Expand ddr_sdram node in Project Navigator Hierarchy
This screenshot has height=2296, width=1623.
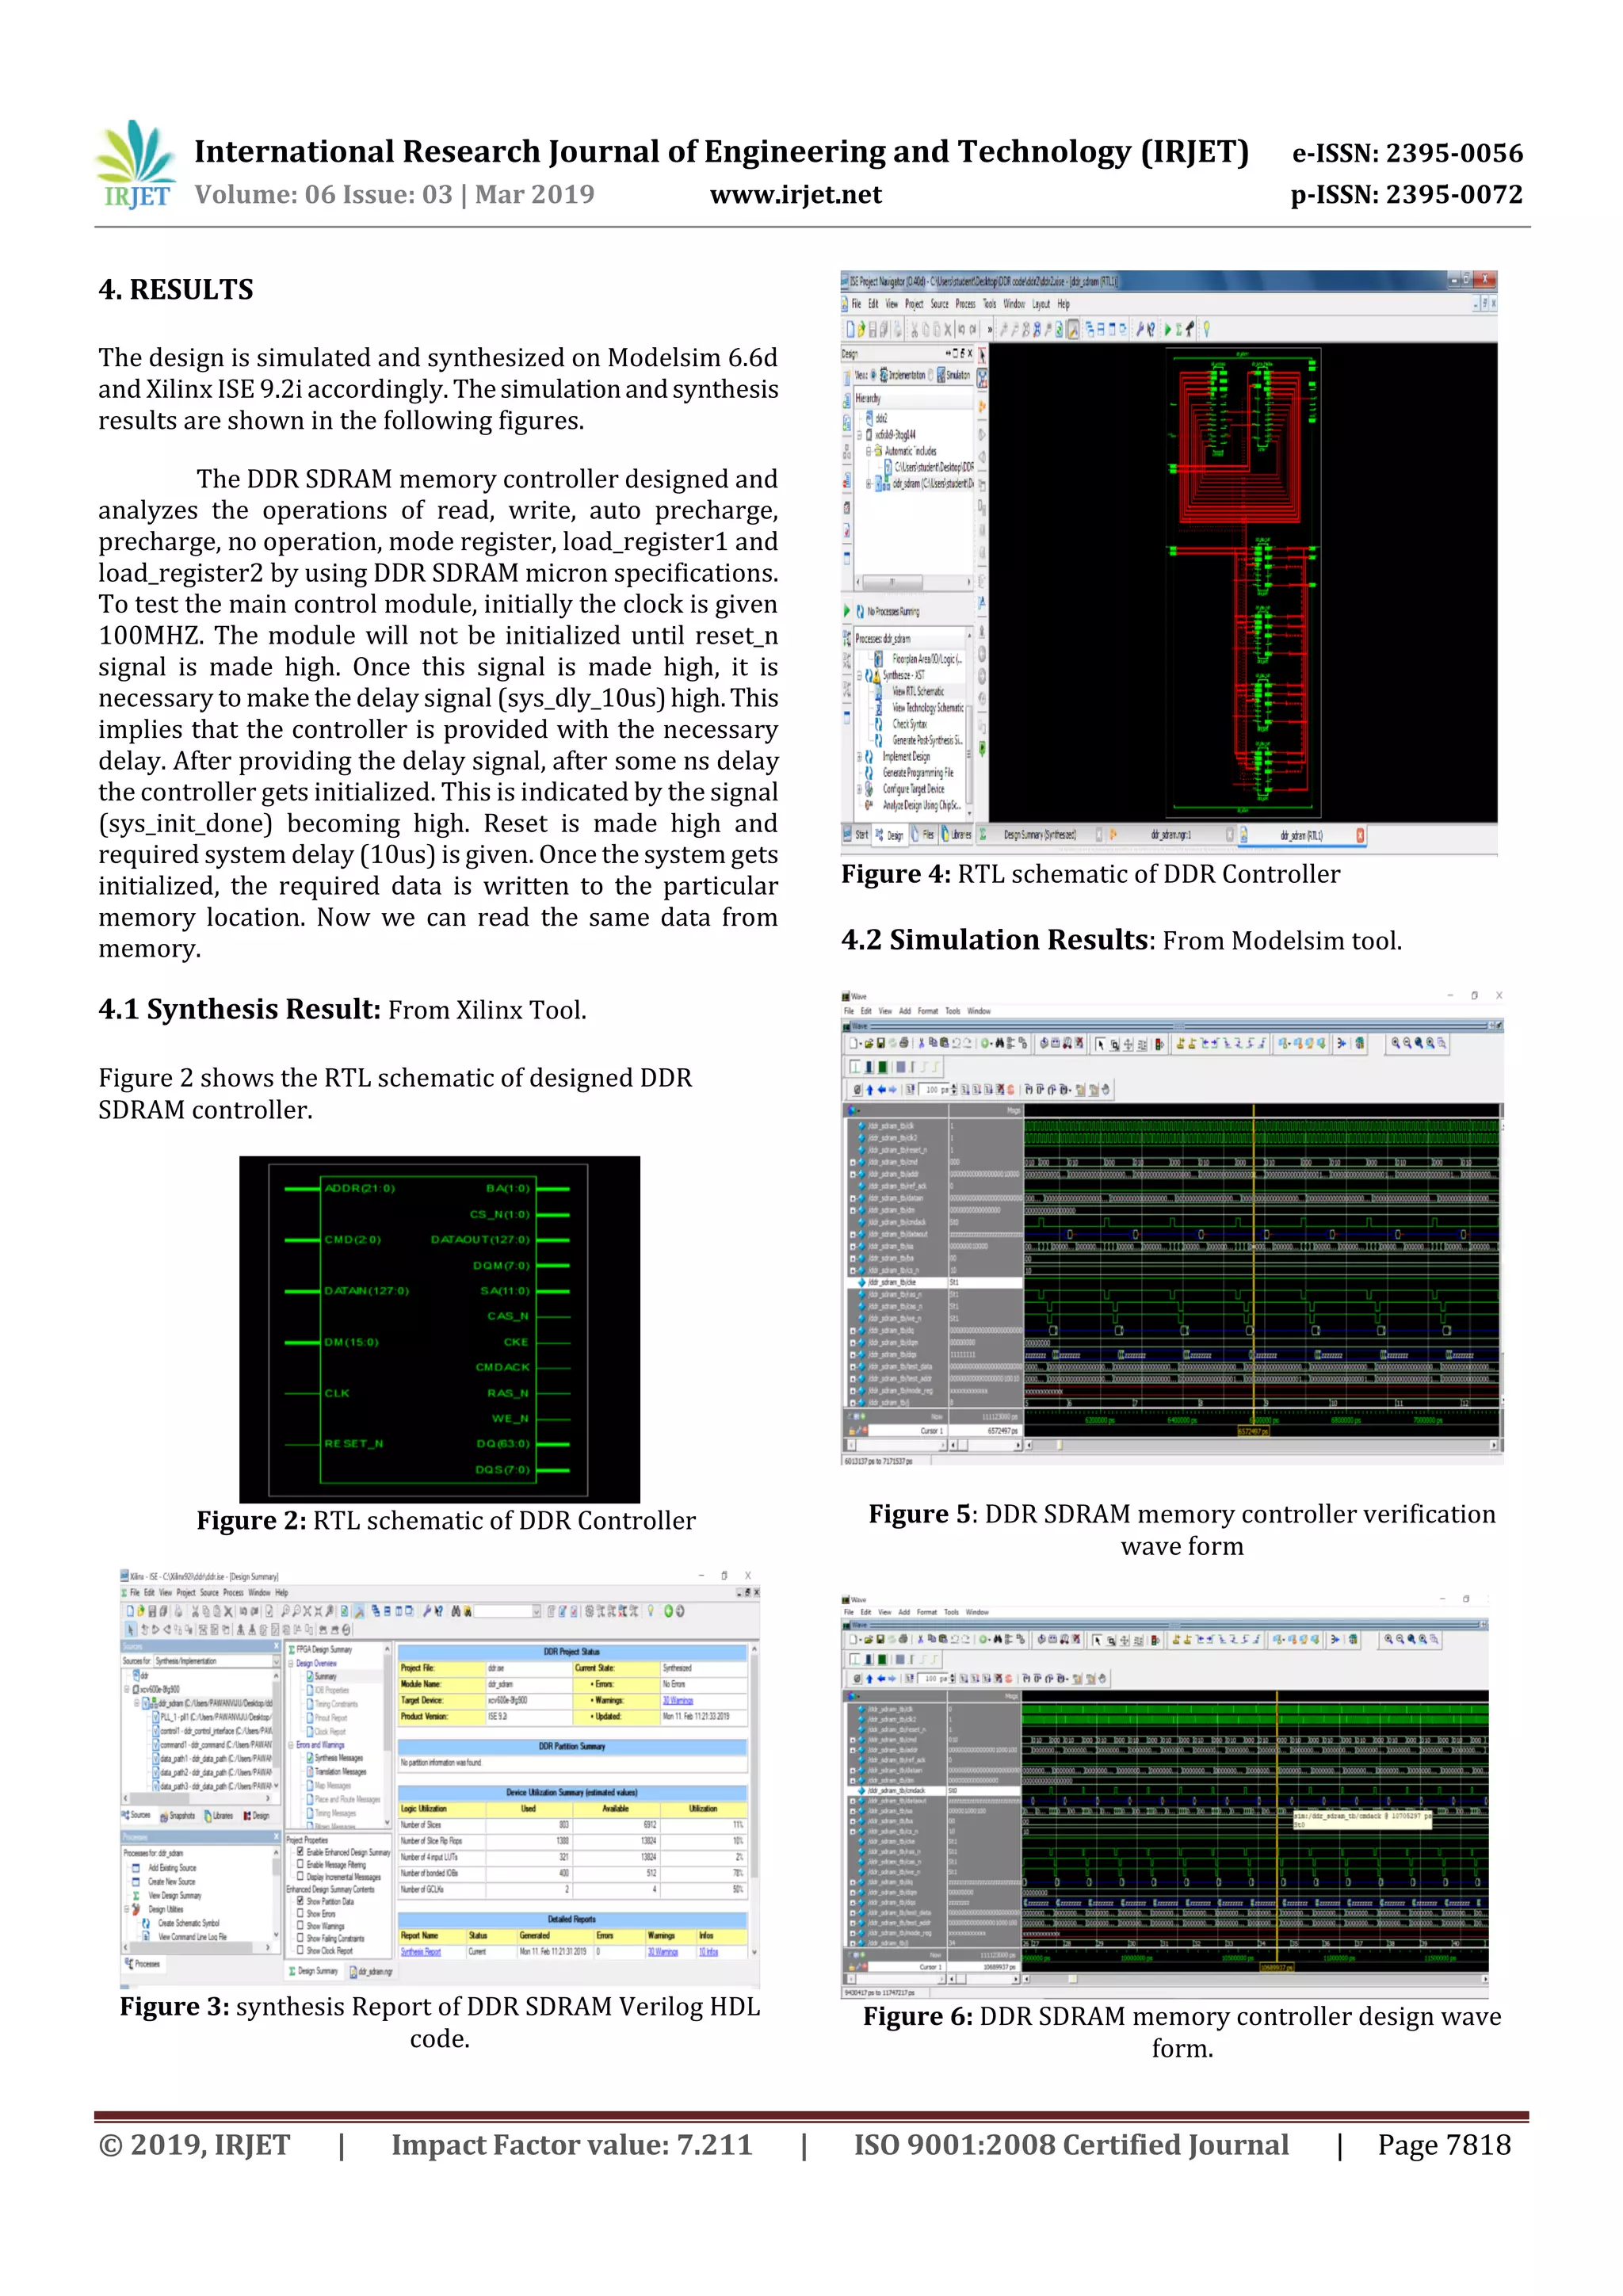pyautogui.click(x=868, y=483)
